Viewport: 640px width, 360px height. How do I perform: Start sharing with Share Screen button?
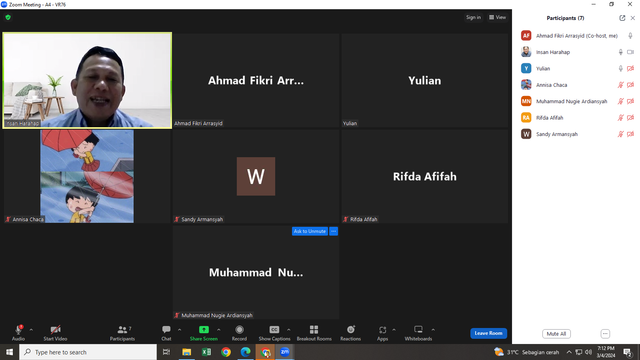click(204, 333)
